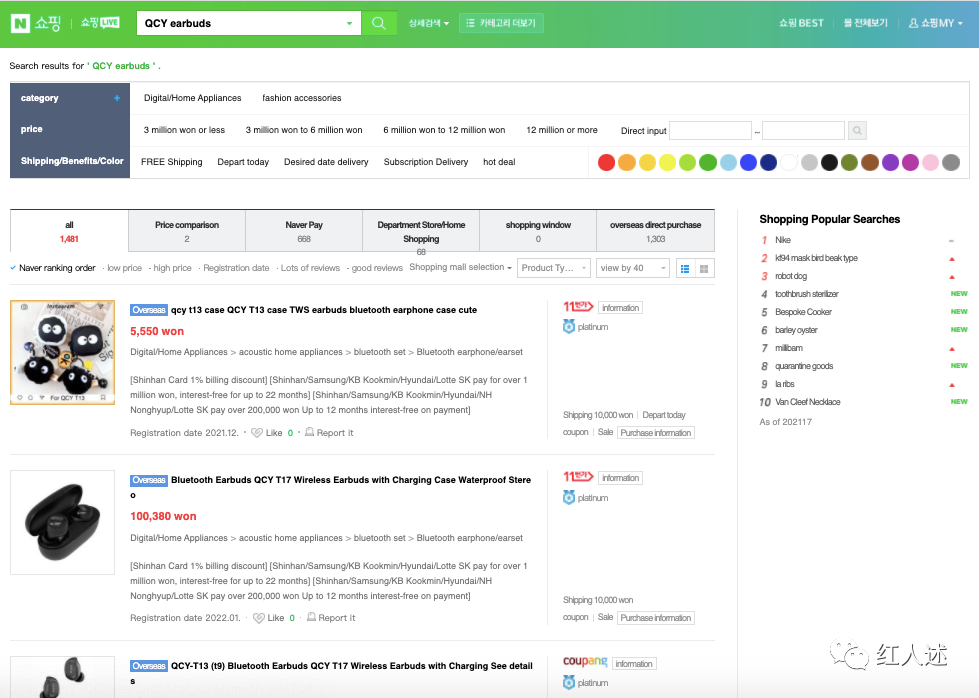979x698 pixels.
Task: Select overseas direct purchase tab
Action: pos(656,232)
